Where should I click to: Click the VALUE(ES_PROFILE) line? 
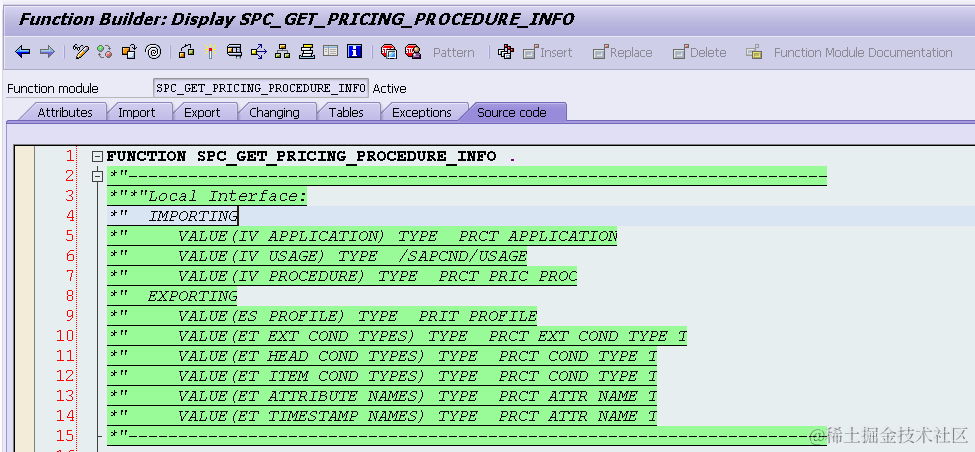coord(323,316)
